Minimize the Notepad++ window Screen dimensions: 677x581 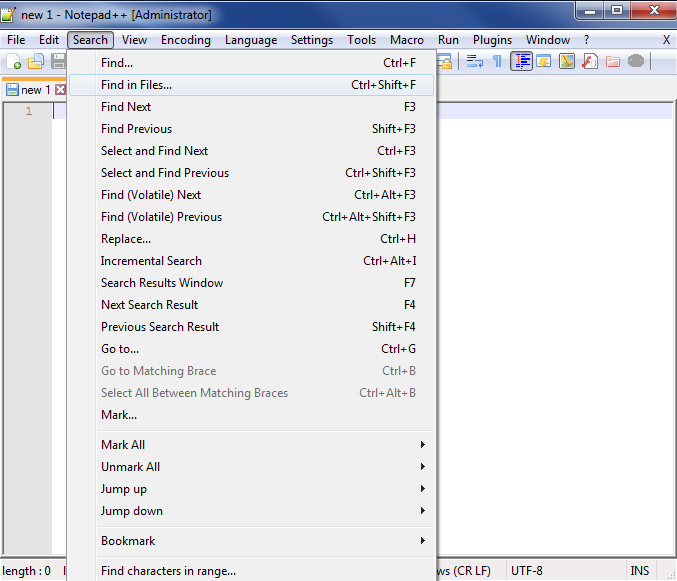[590, 10]
